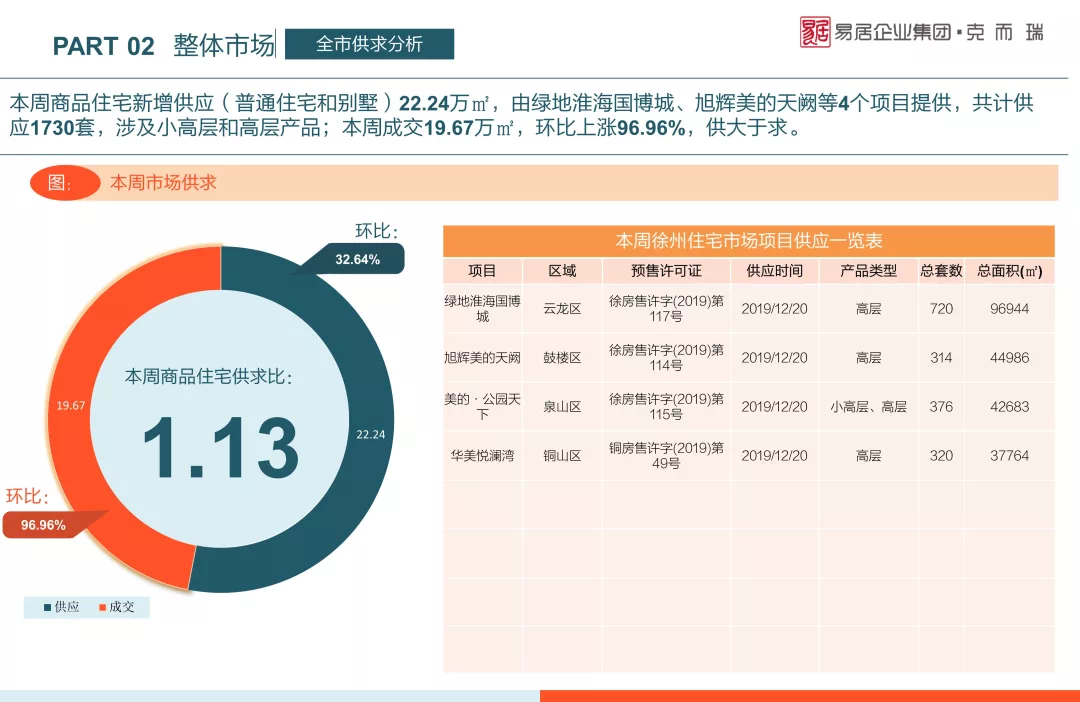Click the 96944 total area cell
This screenshot has width=1080, height=702.
coord(1010,309)
